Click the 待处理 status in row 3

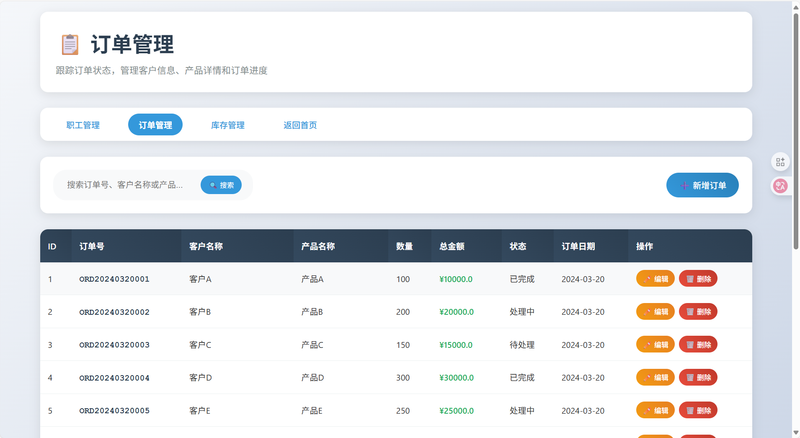click(522, 345)
